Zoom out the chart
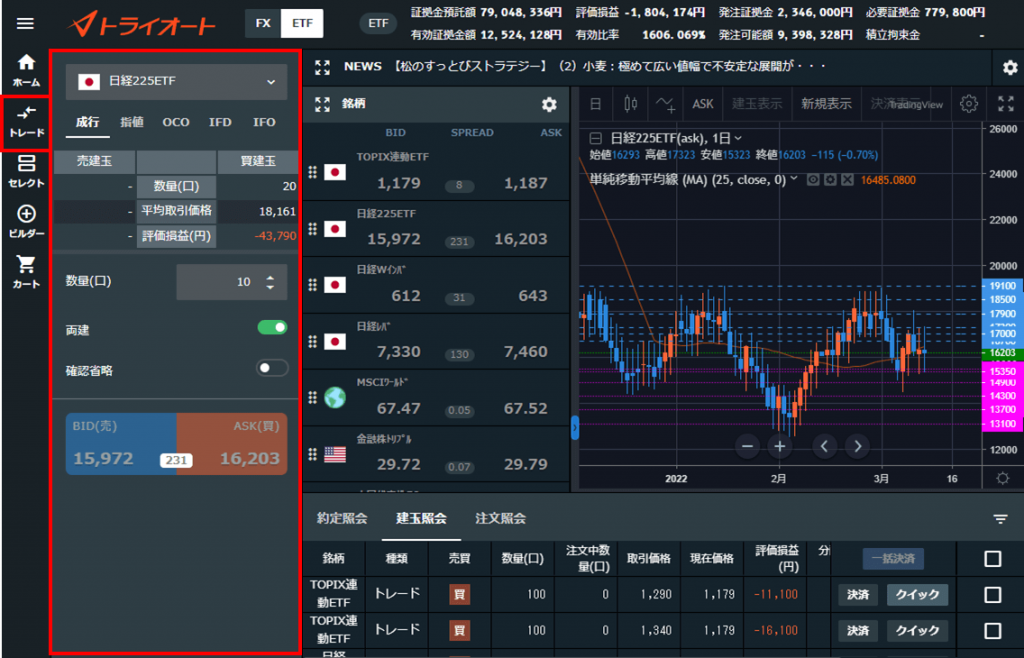1024x658 pixels. coord(748,446)
